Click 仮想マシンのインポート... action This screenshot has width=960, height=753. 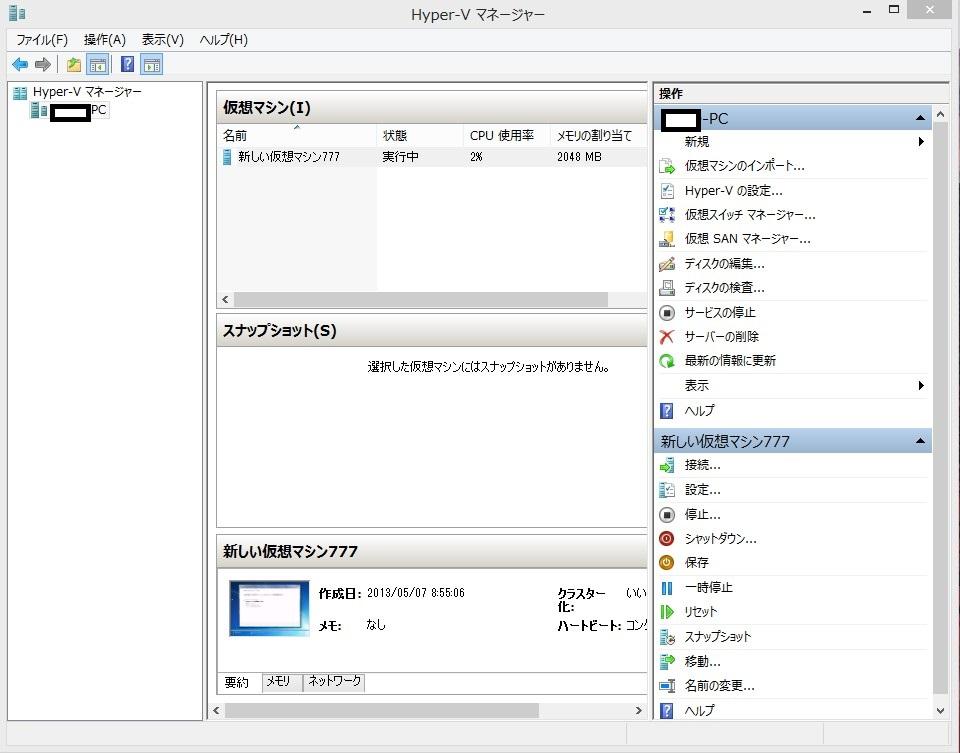(744, 166)
